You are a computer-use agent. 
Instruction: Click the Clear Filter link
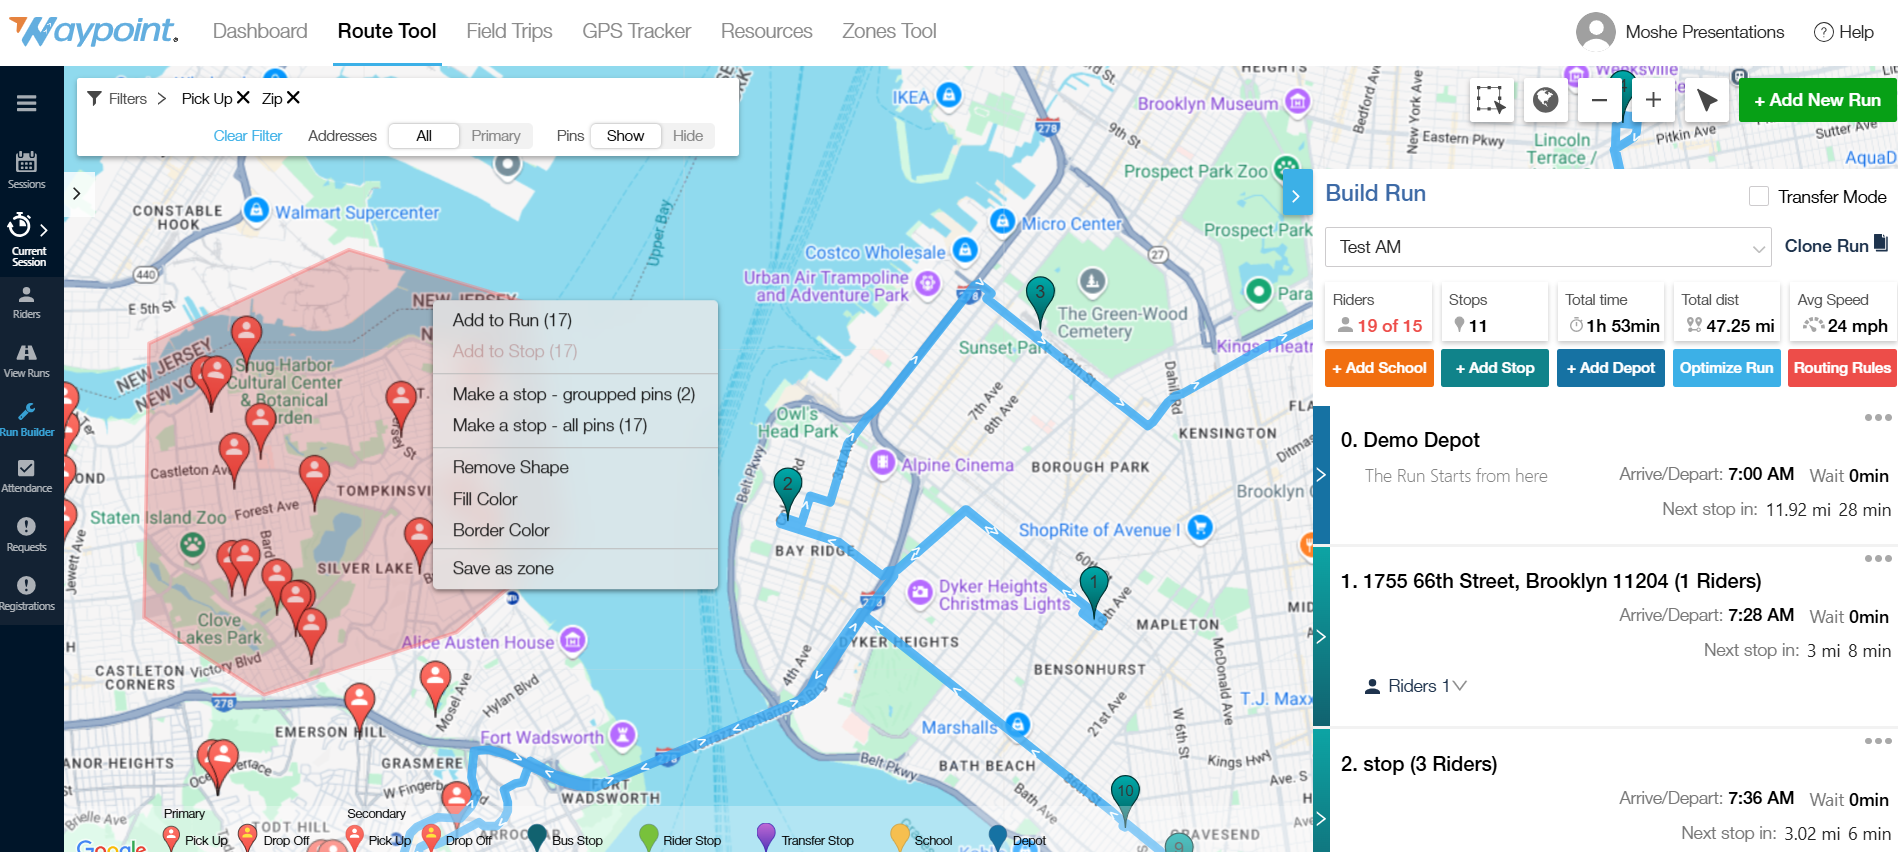pyautogui.click(x=248, y=136)
